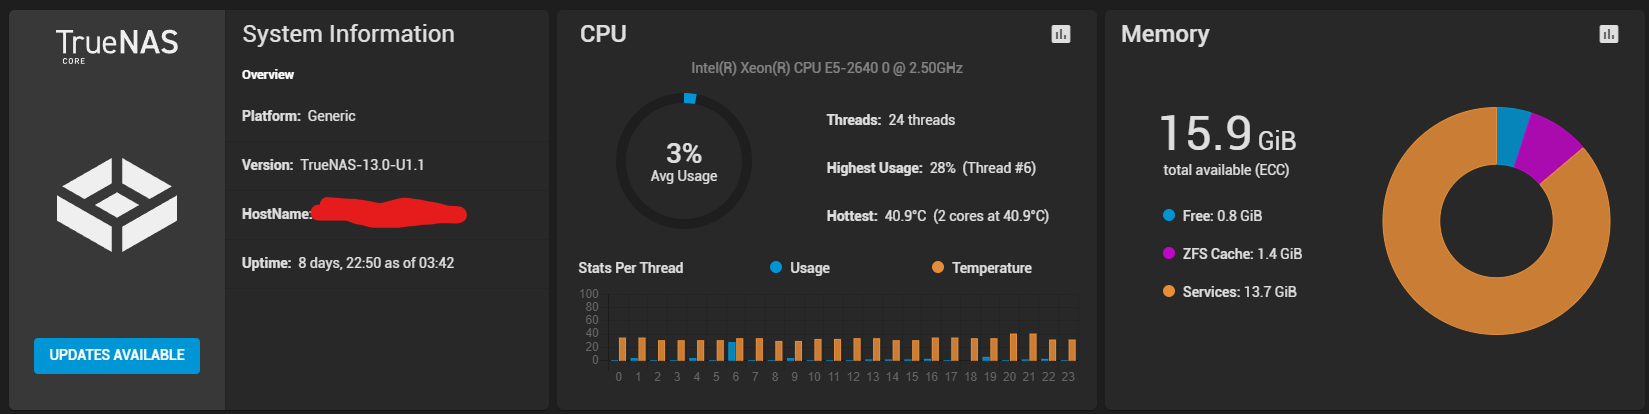Click the purple ZFS Cache legend dot

click(x=1169, y=254)
